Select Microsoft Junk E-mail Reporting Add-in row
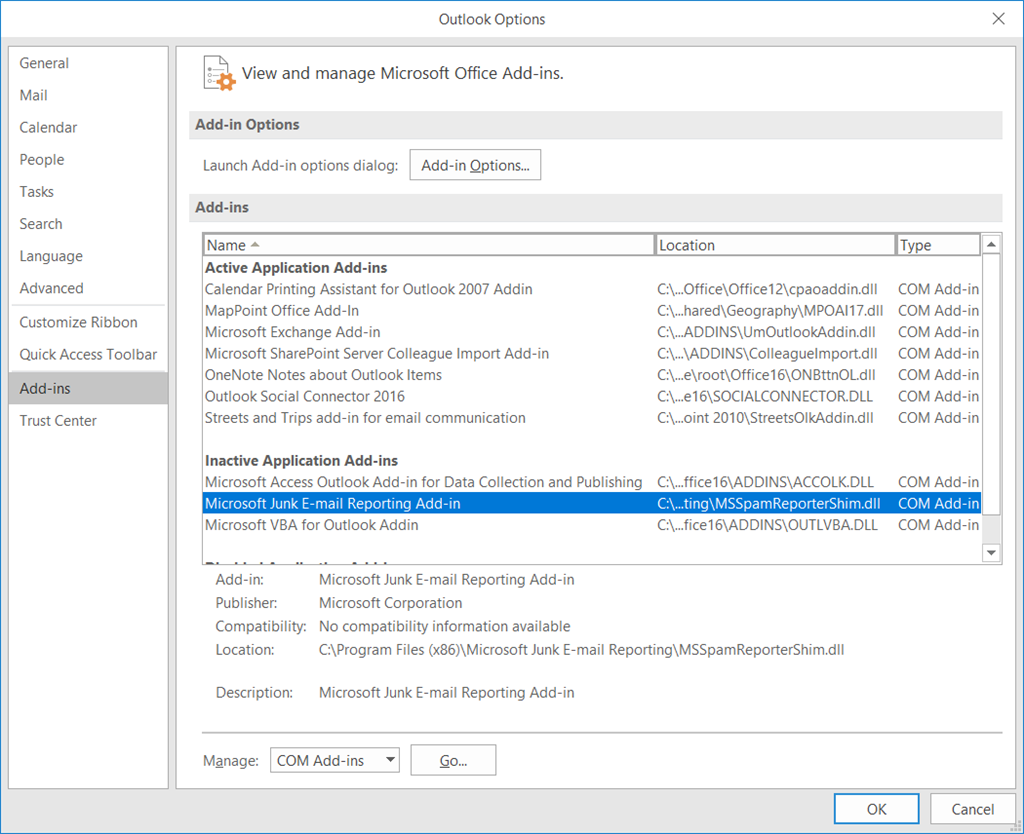The image size is (1024, 834). pyautogui.click(x=592, y=504)
